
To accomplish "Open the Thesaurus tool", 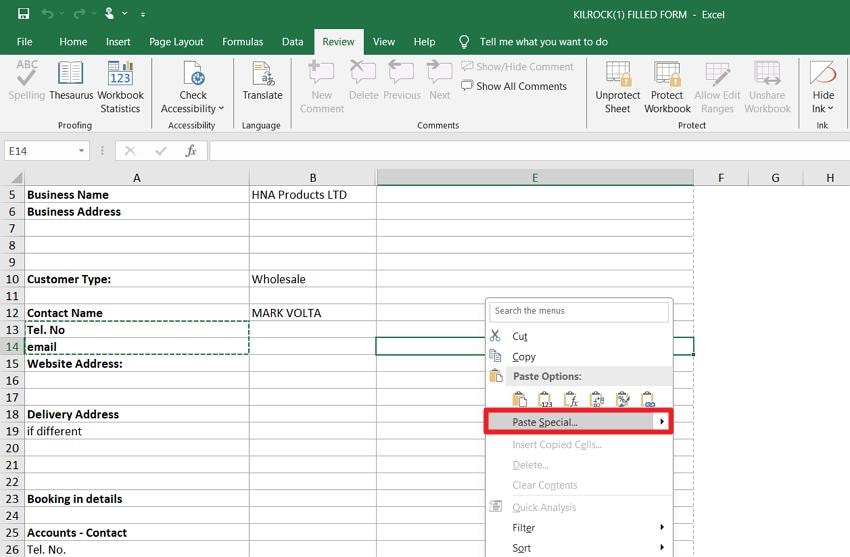I will [x=71, y=80].
